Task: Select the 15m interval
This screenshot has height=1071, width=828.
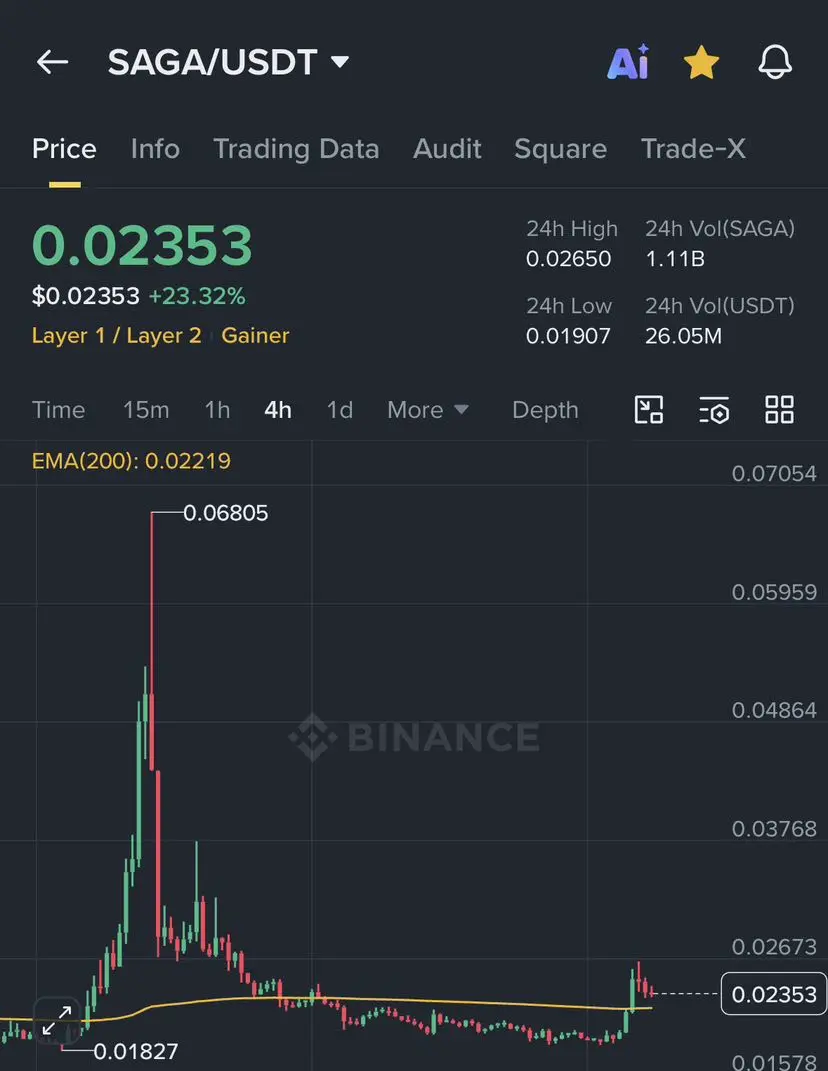Action: (146, 410)
